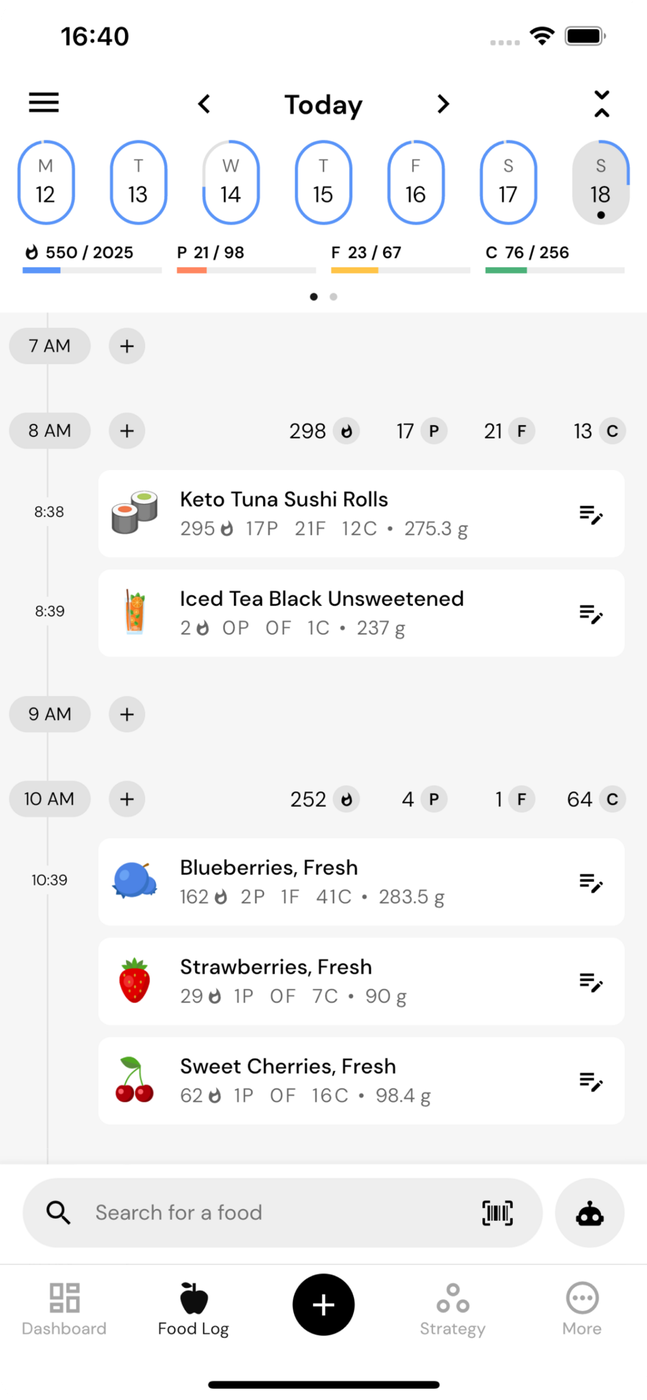Viewport: 647px width, 1400px height.
Task: Select Wednesday 14 in the week strip
Action: [231, 182]
